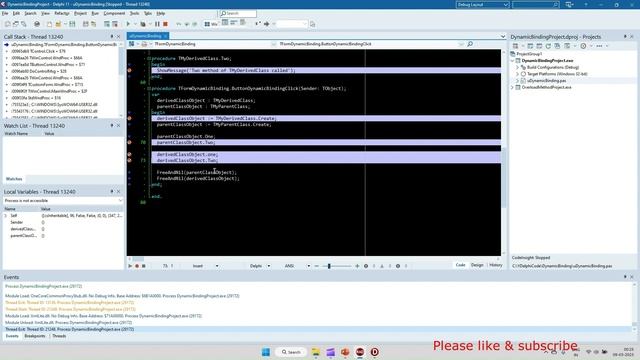Click the Projects panel refresh icon

pos(548,46)
